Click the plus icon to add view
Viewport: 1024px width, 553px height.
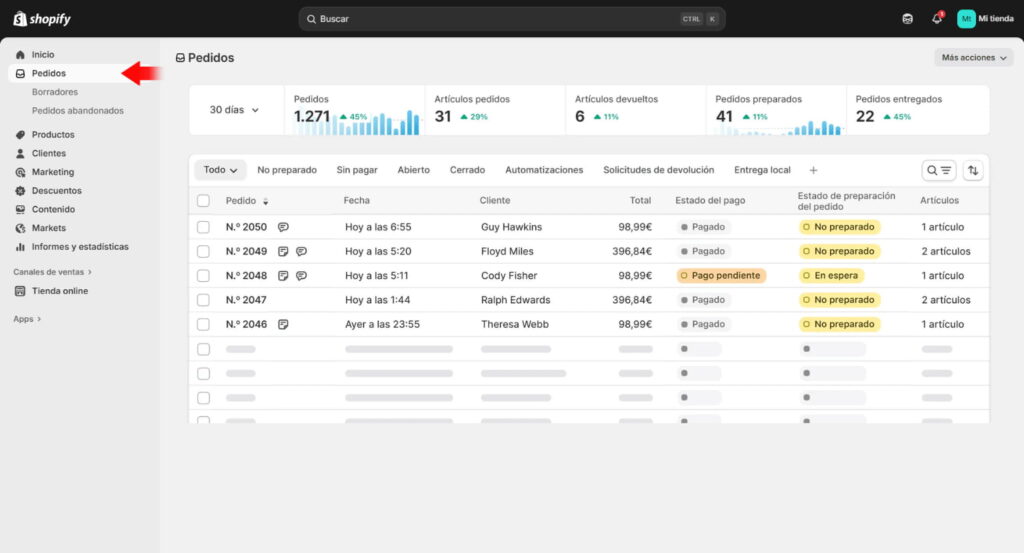[813, 170]
